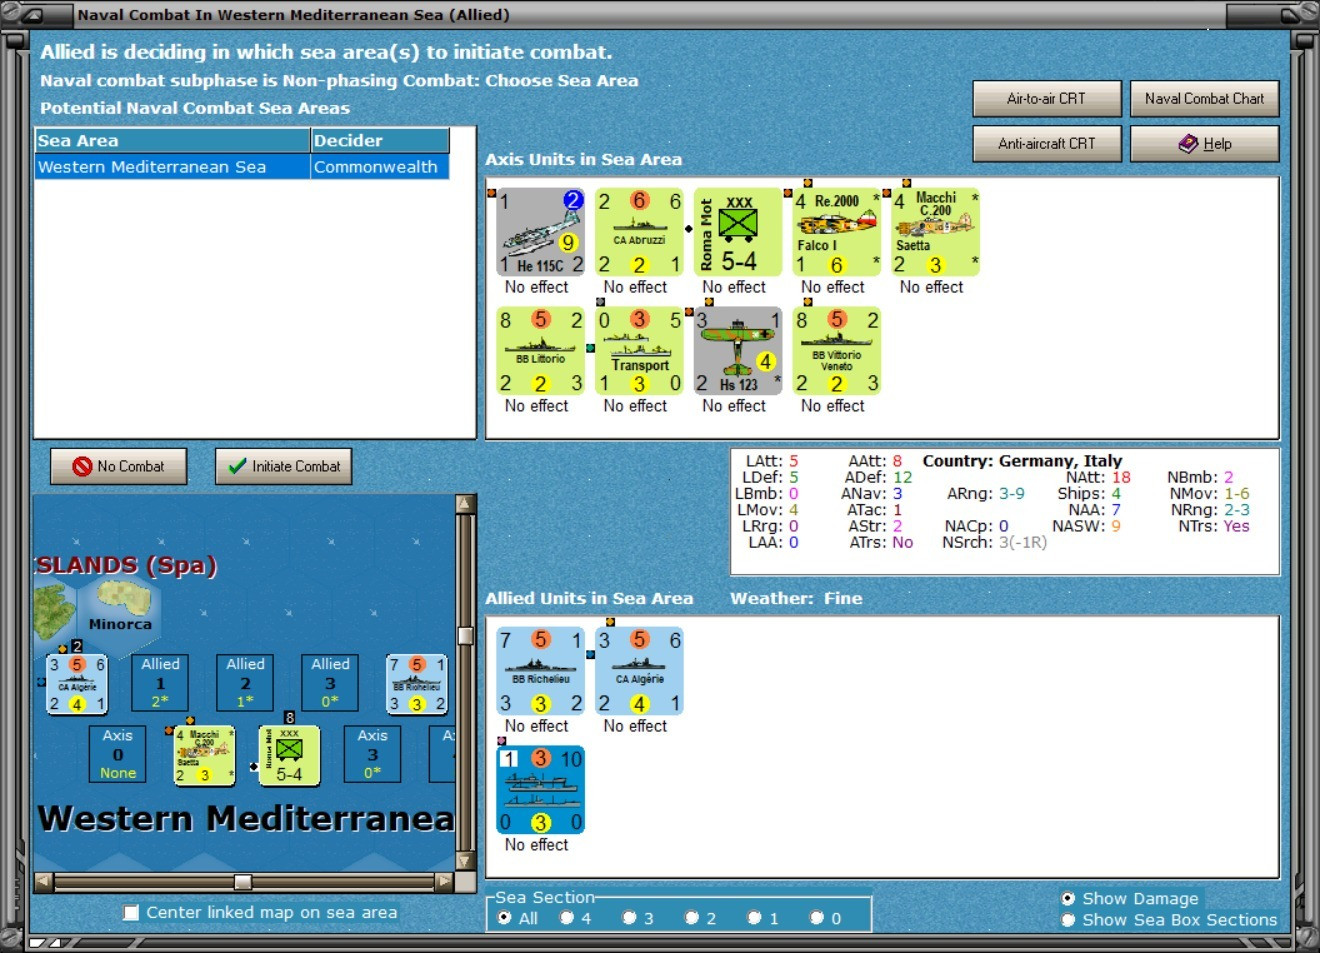Image resolution: width=1320 pixels, height=953 pixels.
Task: Choose the Show Damage option
Action: (x=1068, y=898)
